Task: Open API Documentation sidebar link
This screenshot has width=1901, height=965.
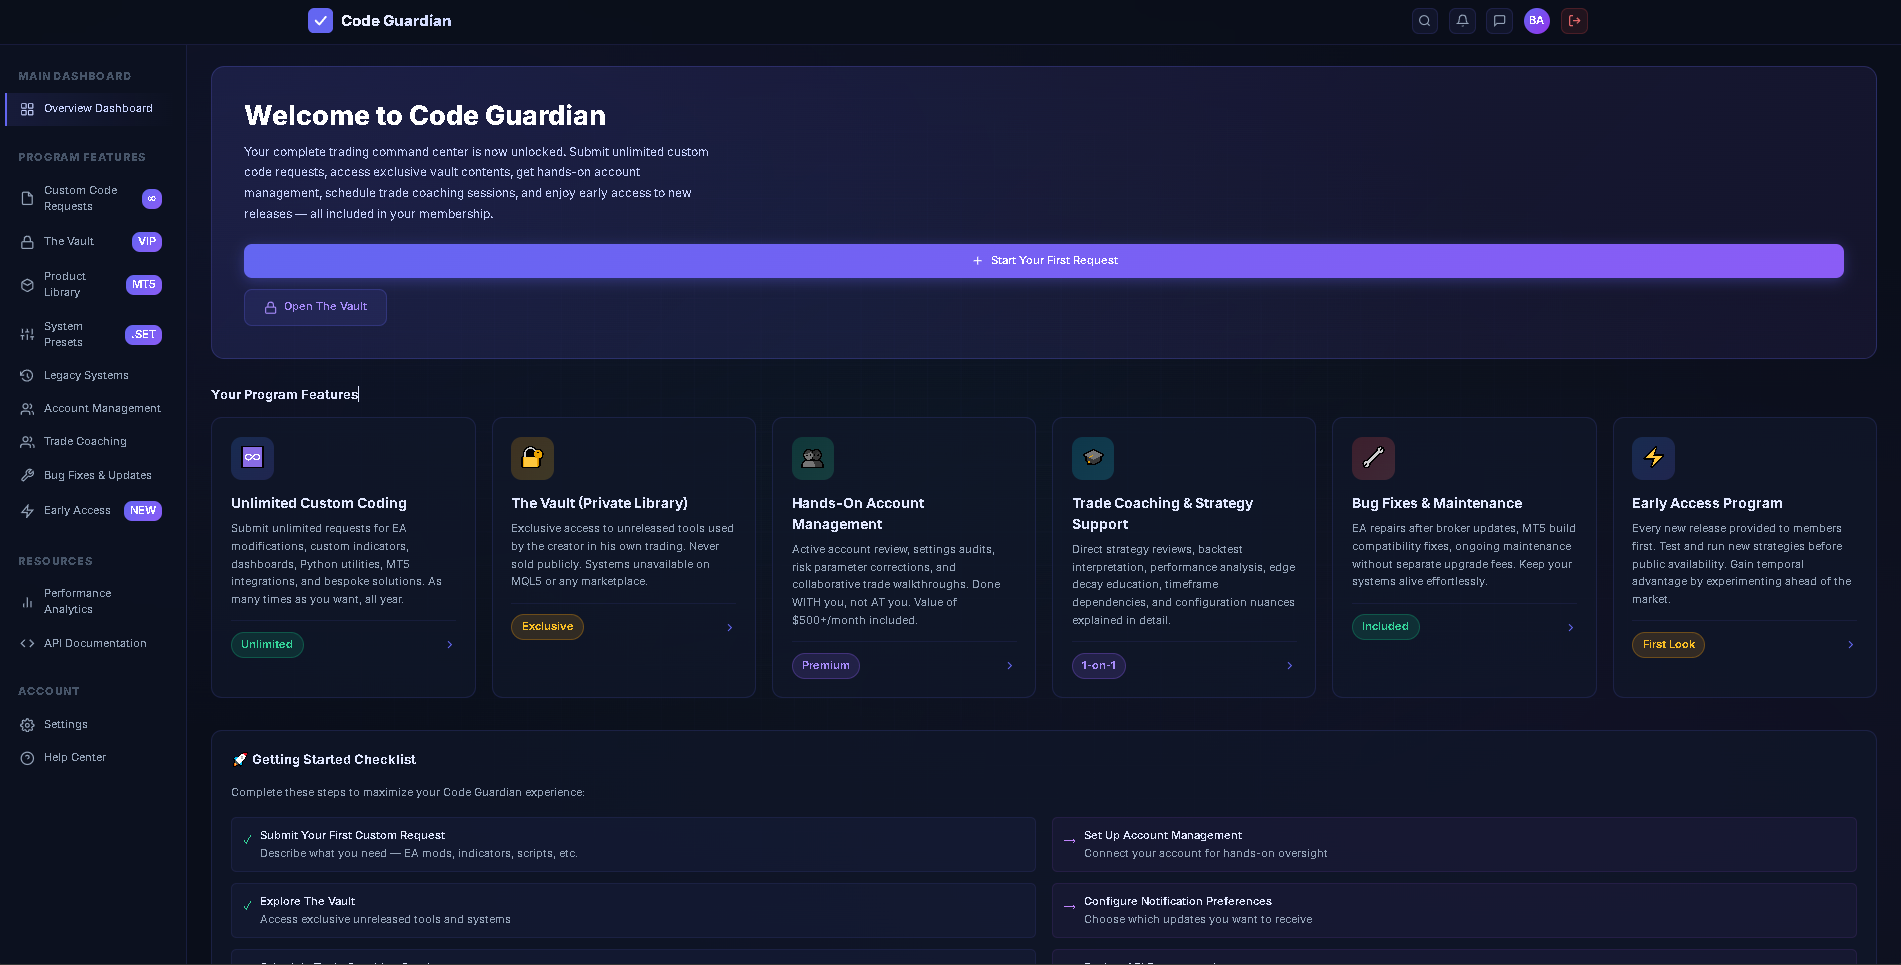Action: (90, 644)
